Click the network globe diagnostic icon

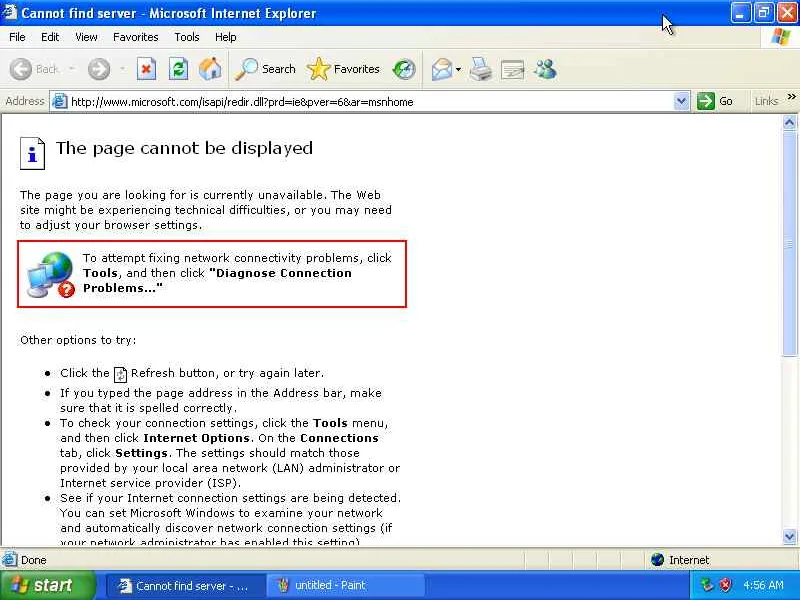51,274
